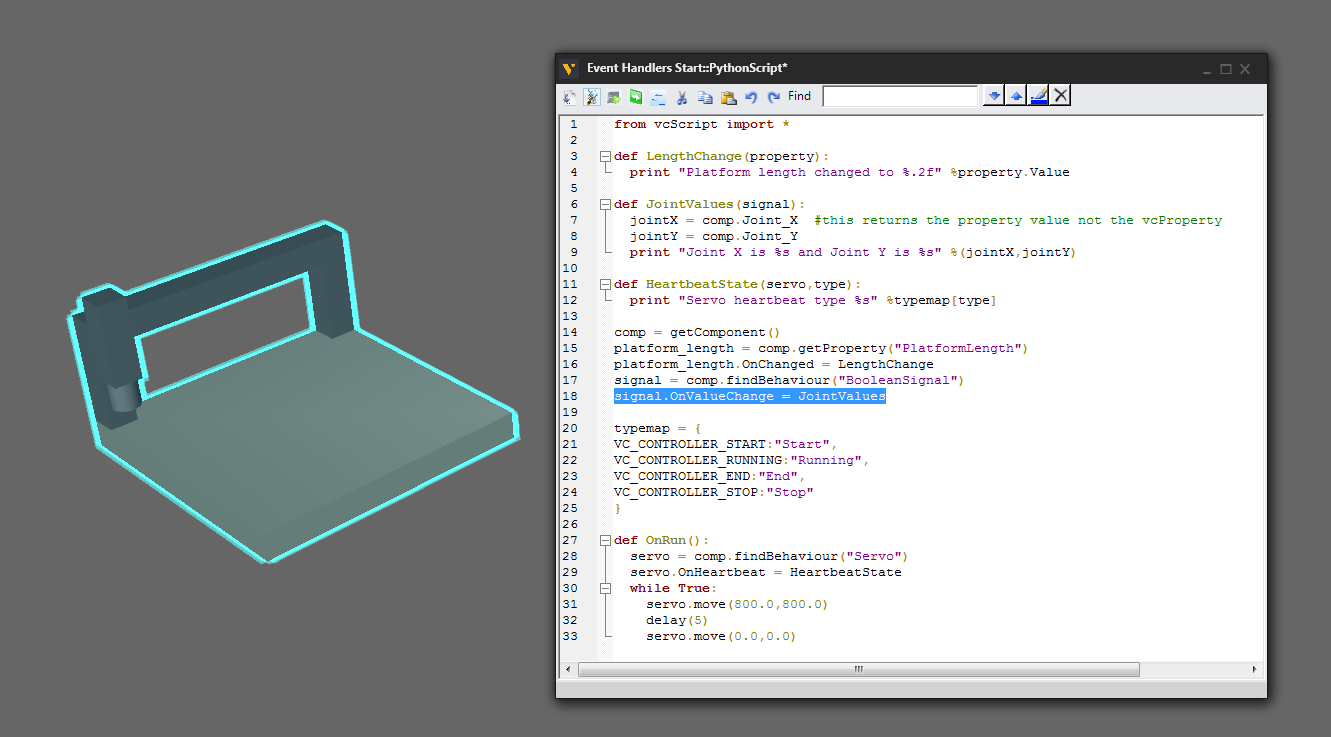This screenshot has height=737, width=1331.
Task: Find previous match with the up arrow
Action: pyautogui.click(x=1017, y=96)
